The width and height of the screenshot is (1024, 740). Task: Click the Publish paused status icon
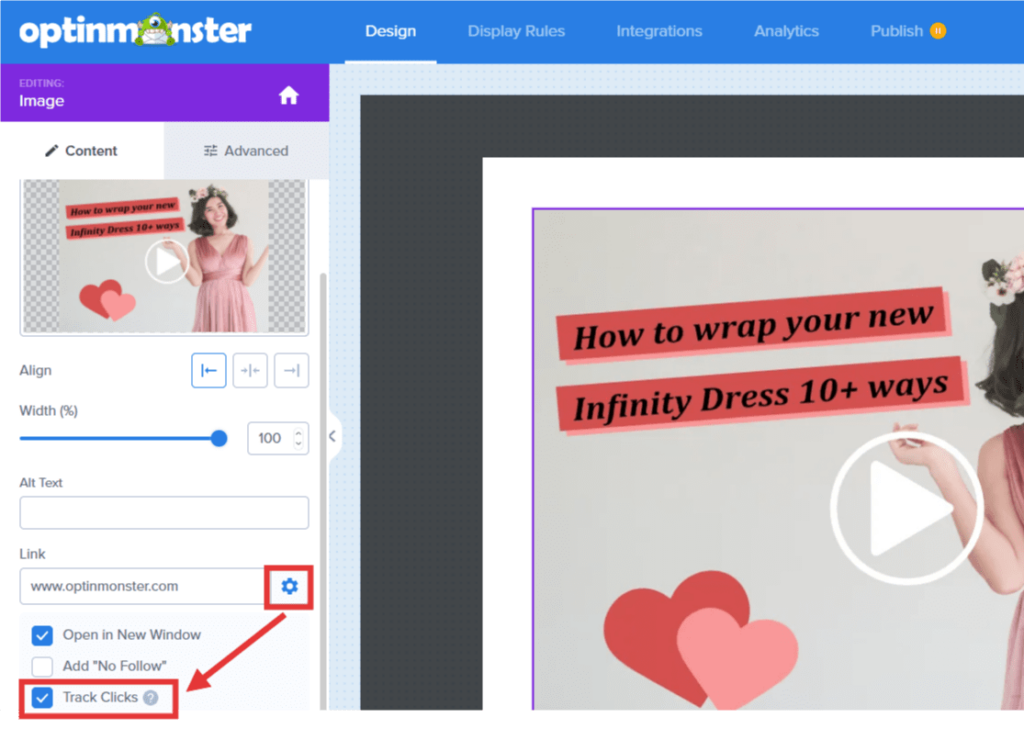coord(938,31)
